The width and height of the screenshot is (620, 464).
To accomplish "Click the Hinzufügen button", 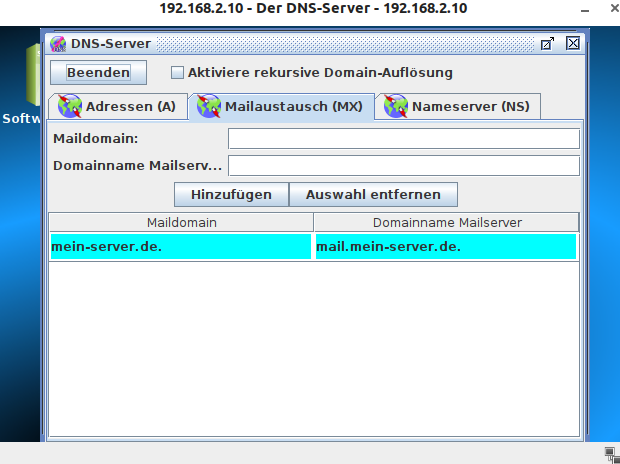I will click(231, 195).
